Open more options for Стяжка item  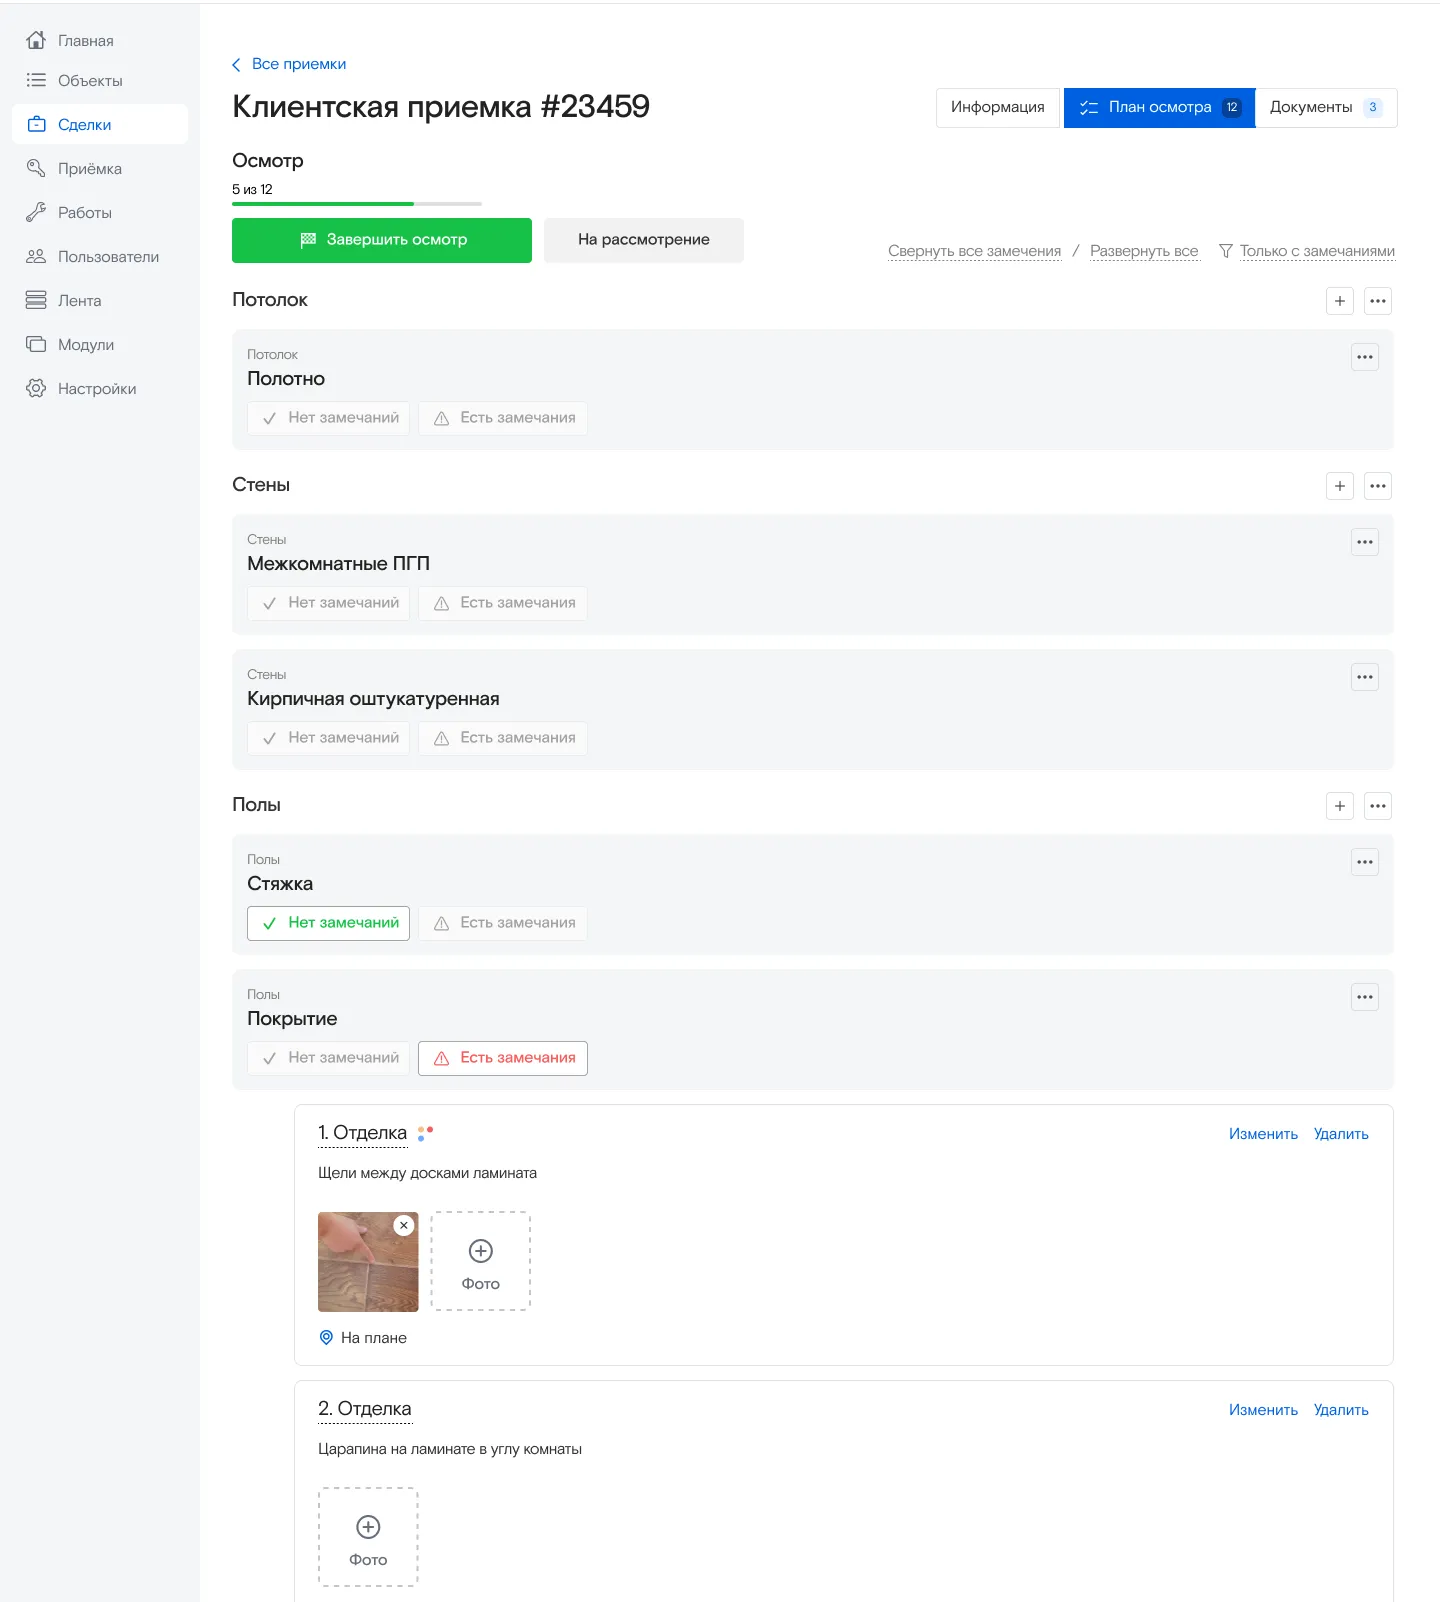(x=1364, y=862)
